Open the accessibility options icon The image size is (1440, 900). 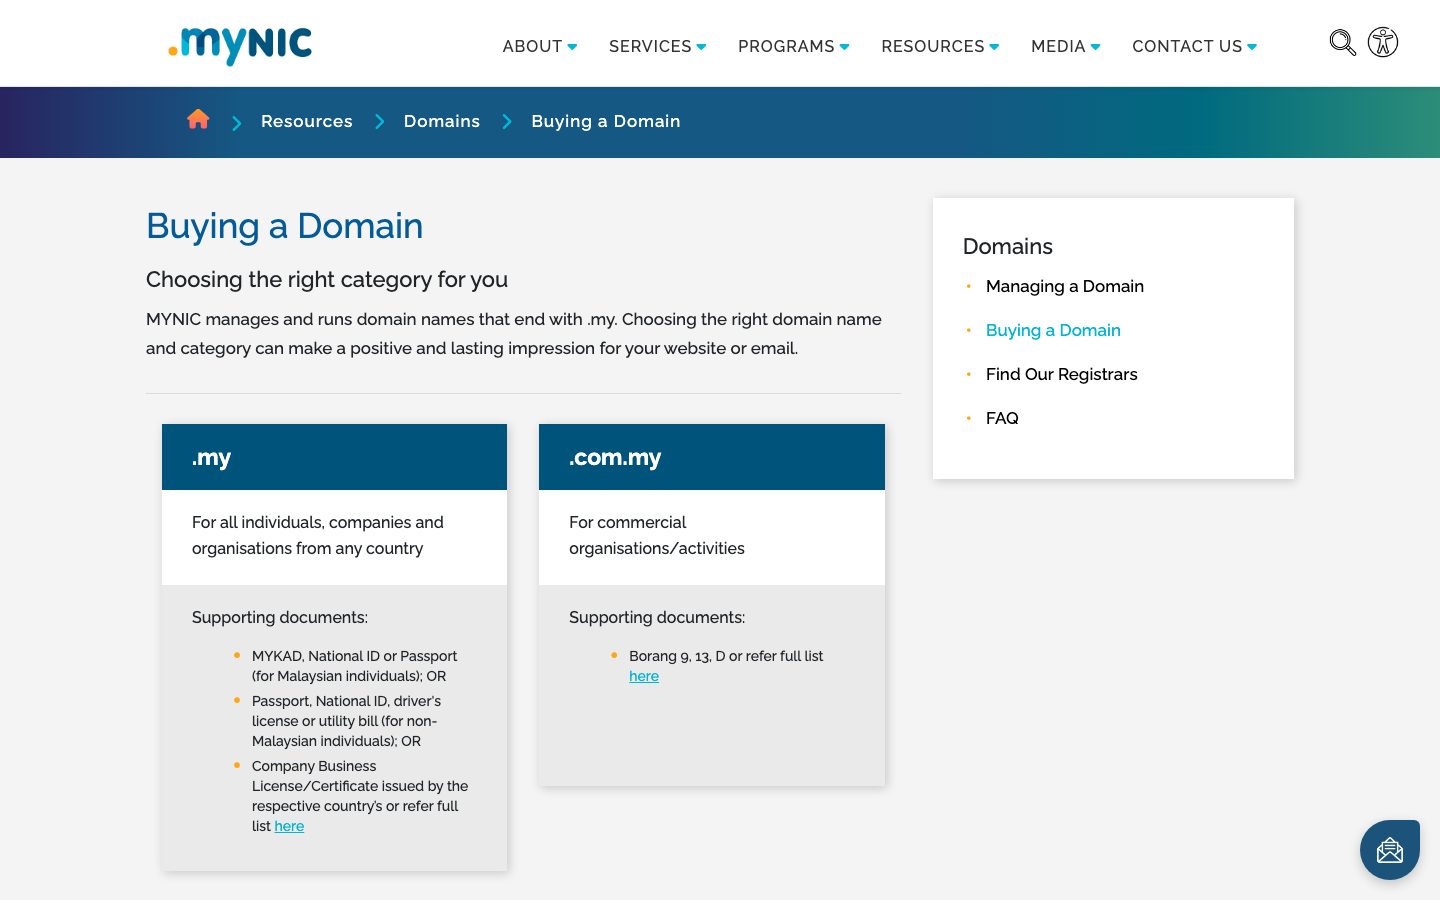(x=1383, y=42)
